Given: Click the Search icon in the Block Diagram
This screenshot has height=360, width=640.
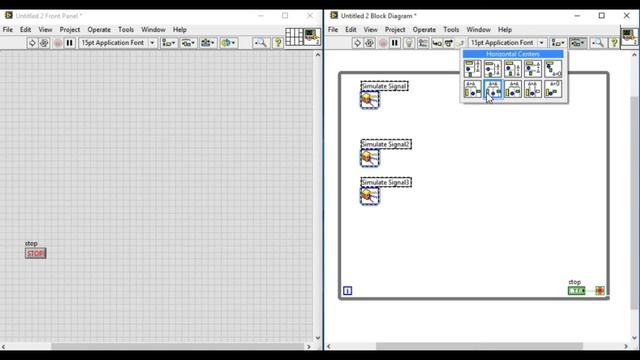Looking at the screenshot, I should (598, 43).
